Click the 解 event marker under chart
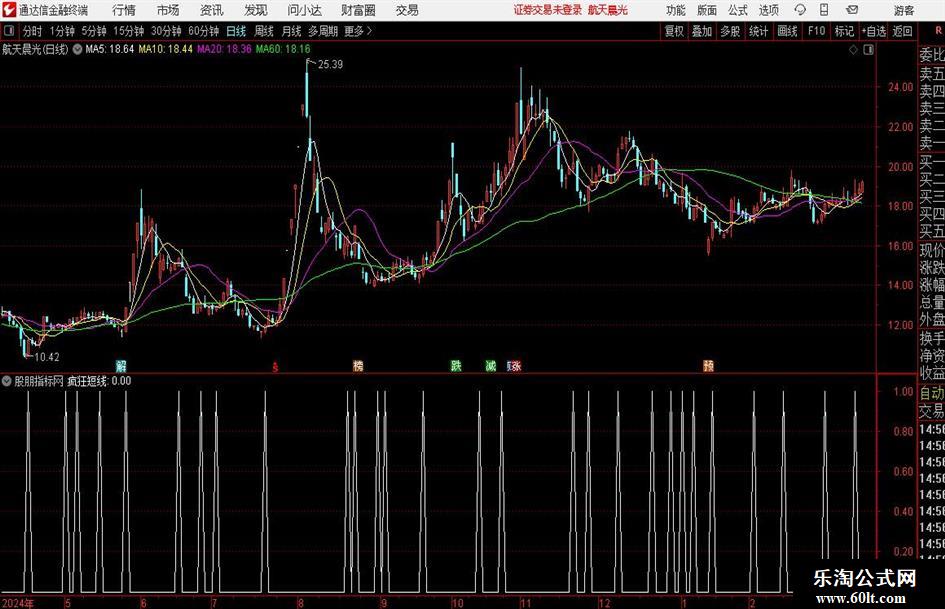Image resolution: width=945 pixels, height=609 pixels. click(122, 366)
